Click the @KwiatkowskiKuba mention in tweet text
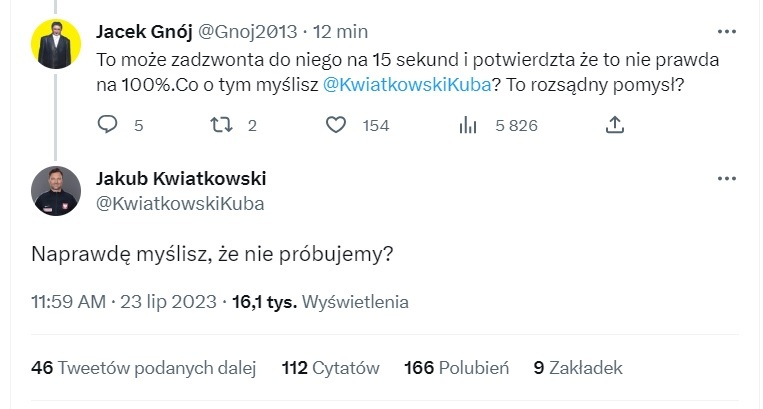 [x=407, y=86]
